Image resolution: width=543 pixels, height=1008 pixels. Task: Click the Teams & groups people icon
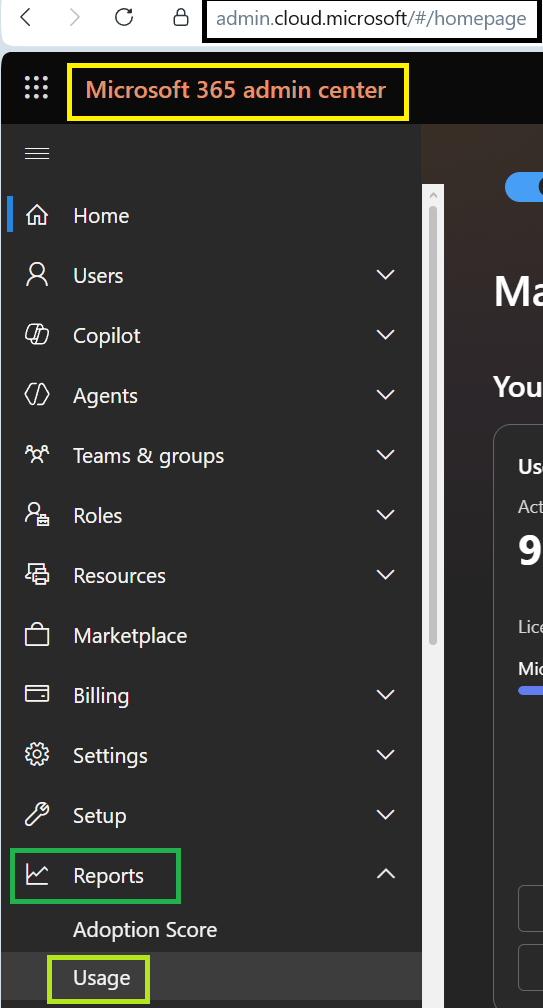click(x=37, y=455)
